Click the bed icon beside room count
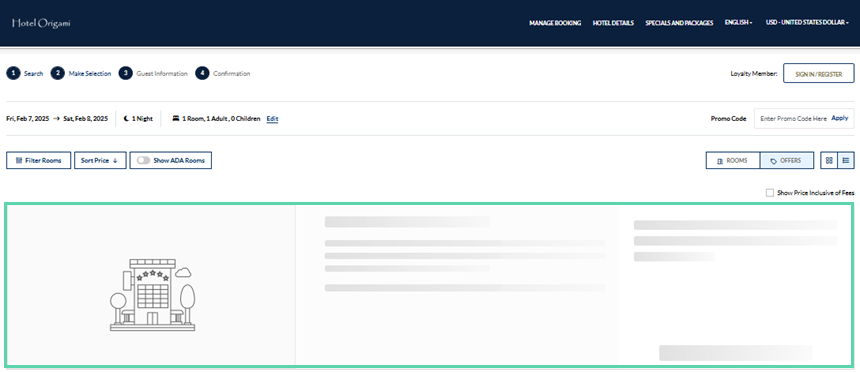860x372 pixels. [x=176, y=119]
